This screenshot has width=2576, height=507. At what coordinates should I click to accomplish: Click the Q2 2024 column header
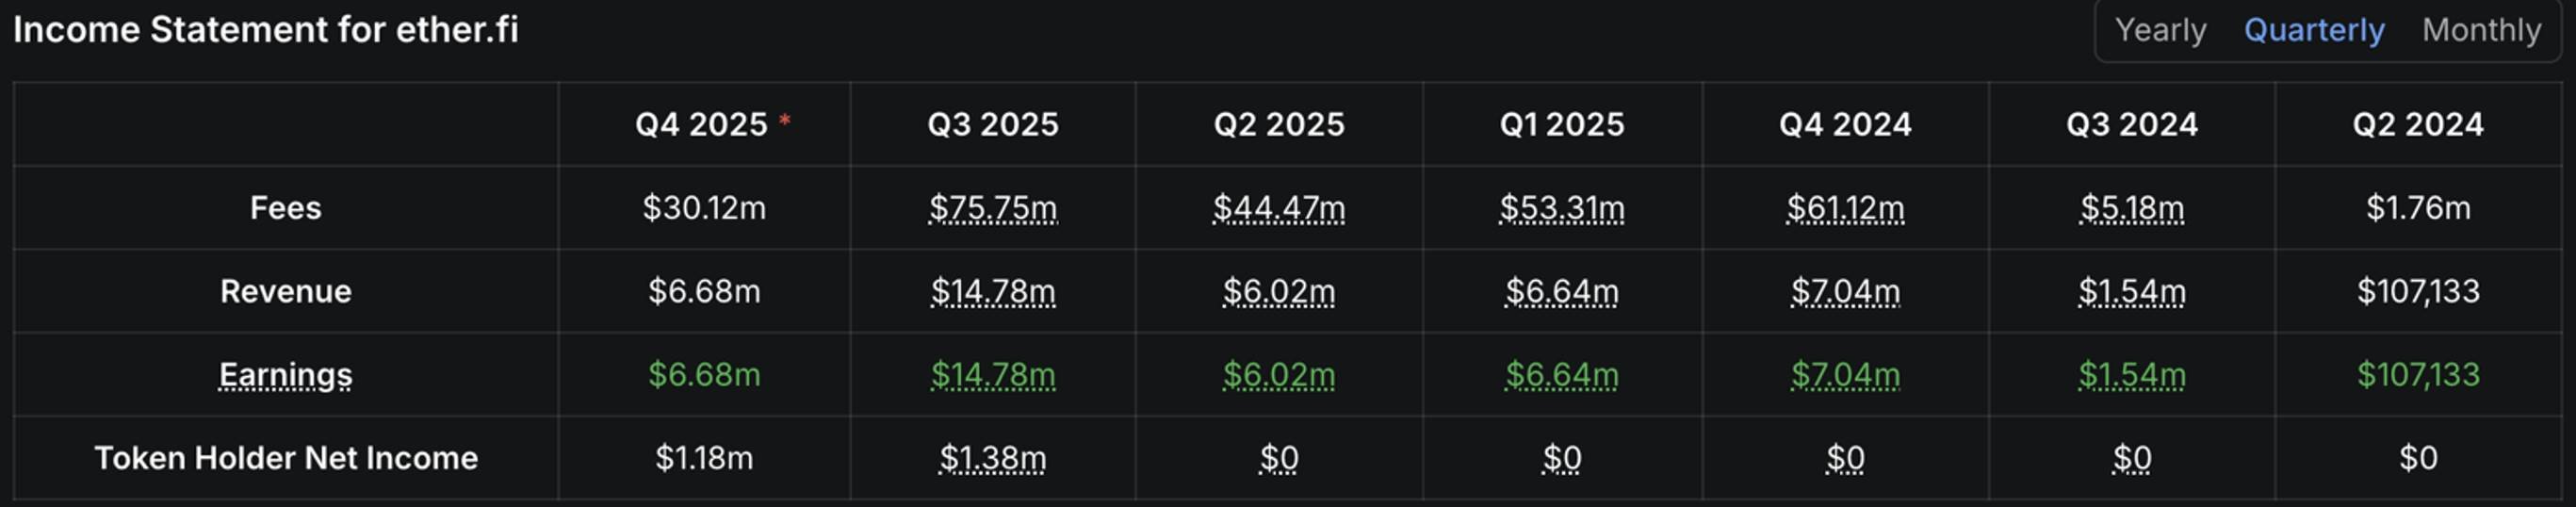pyautogui.click(x=2417, y=124)
